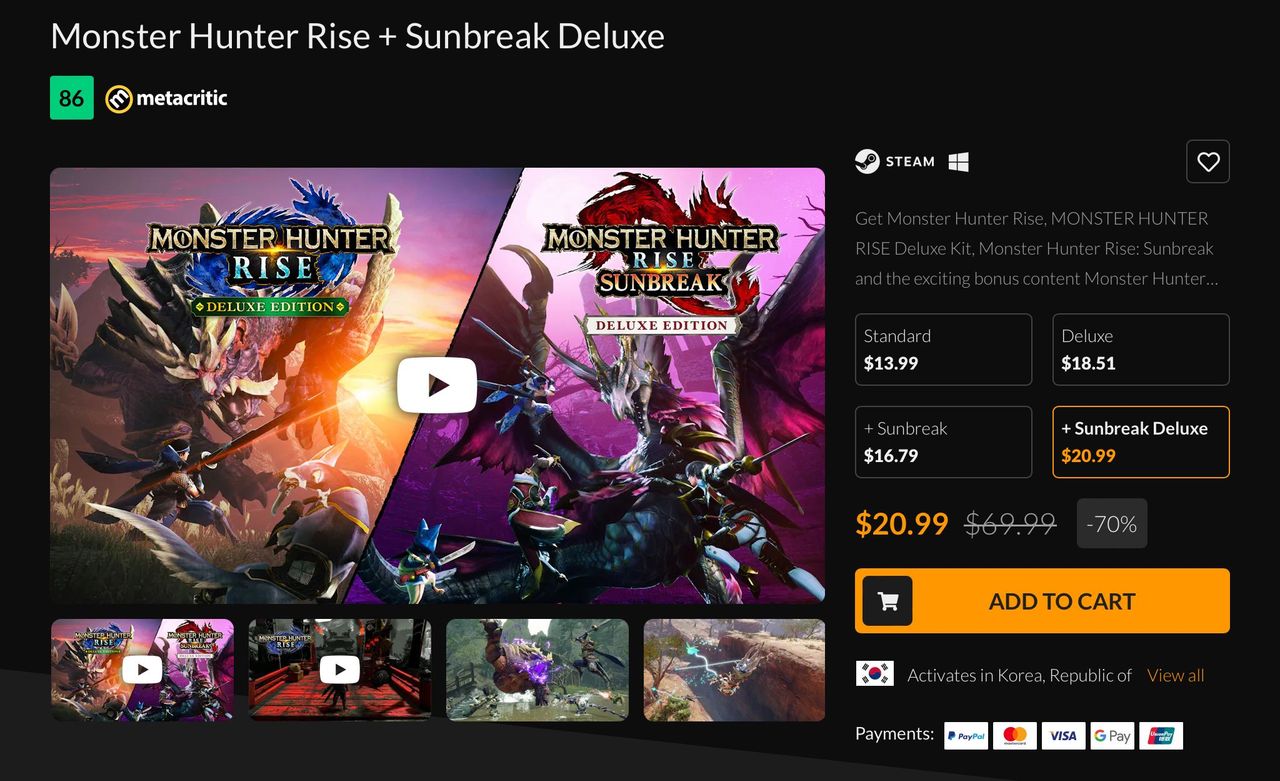
Task: Click the Mastercard payment icon
Action: click(1014, 736)
